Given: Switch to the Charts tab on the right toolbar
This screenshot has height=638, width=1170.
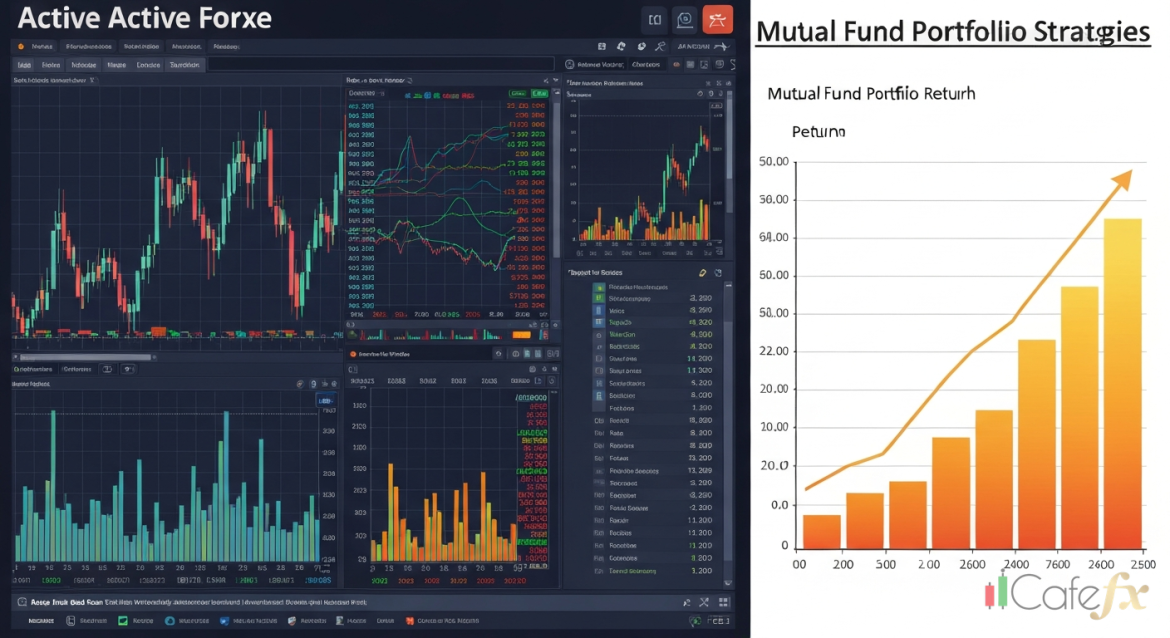Looking at the screenshot, I should 646,64.
